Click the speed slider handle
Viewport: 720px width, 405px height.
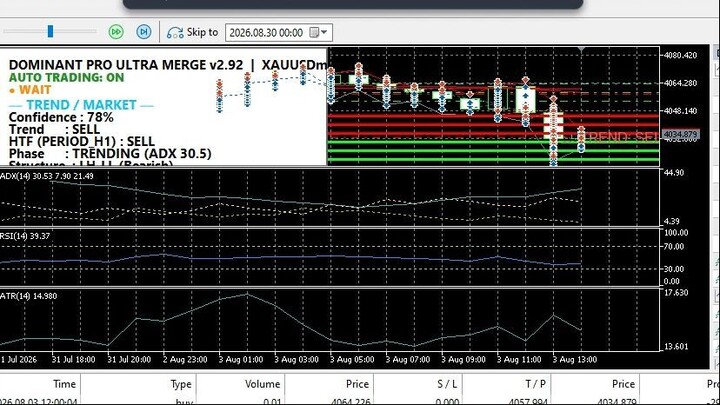pyautogui.click(x=51, y=31)
